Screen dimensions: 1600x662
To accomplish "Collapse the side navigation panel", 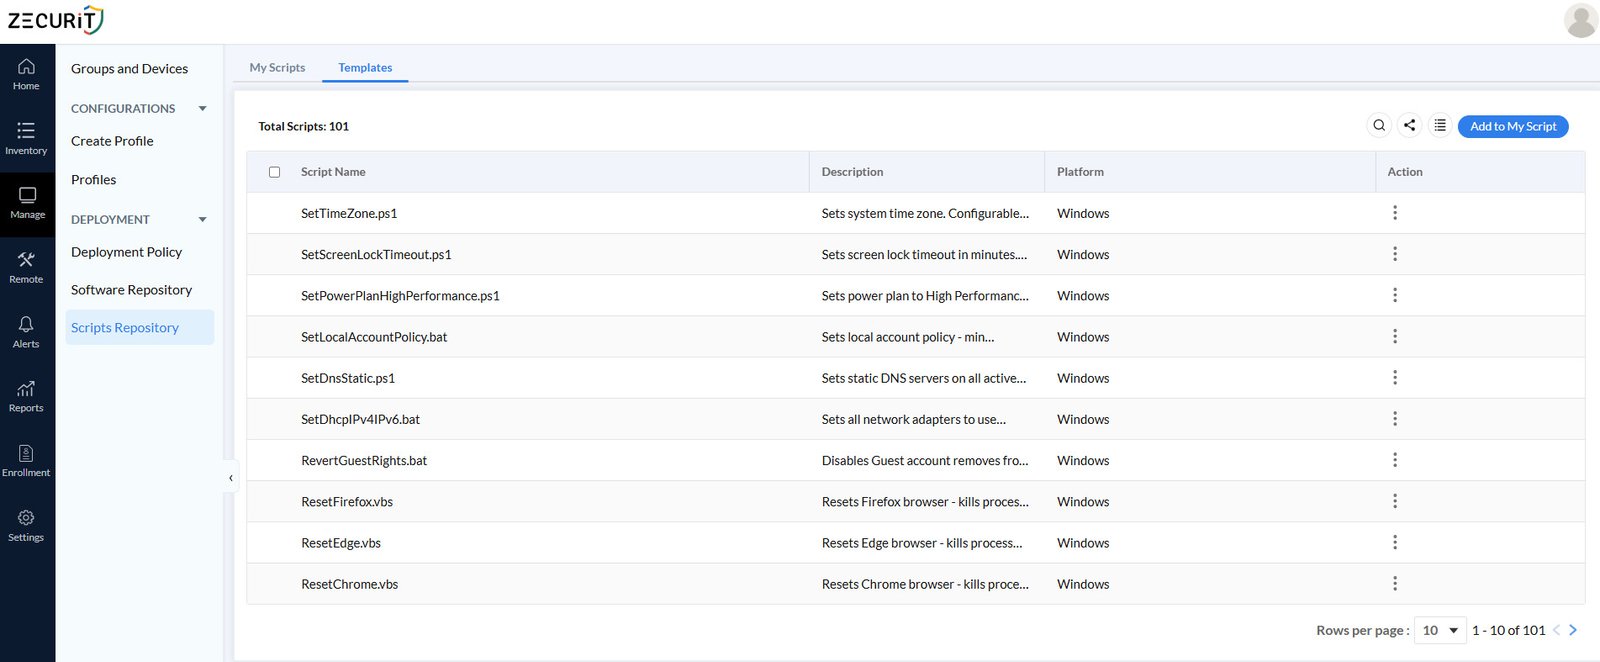I will coord(231,478).
